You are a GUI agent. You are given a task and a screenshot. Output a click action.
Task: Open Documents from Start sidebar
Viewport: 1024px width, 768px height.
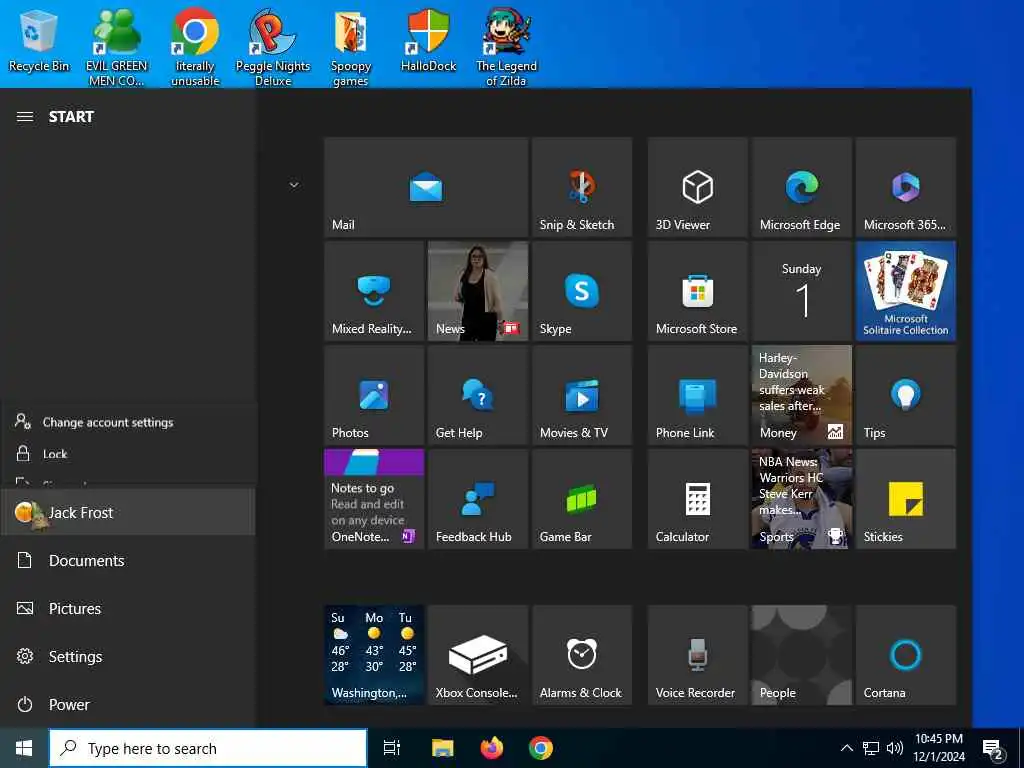(128, 560)
